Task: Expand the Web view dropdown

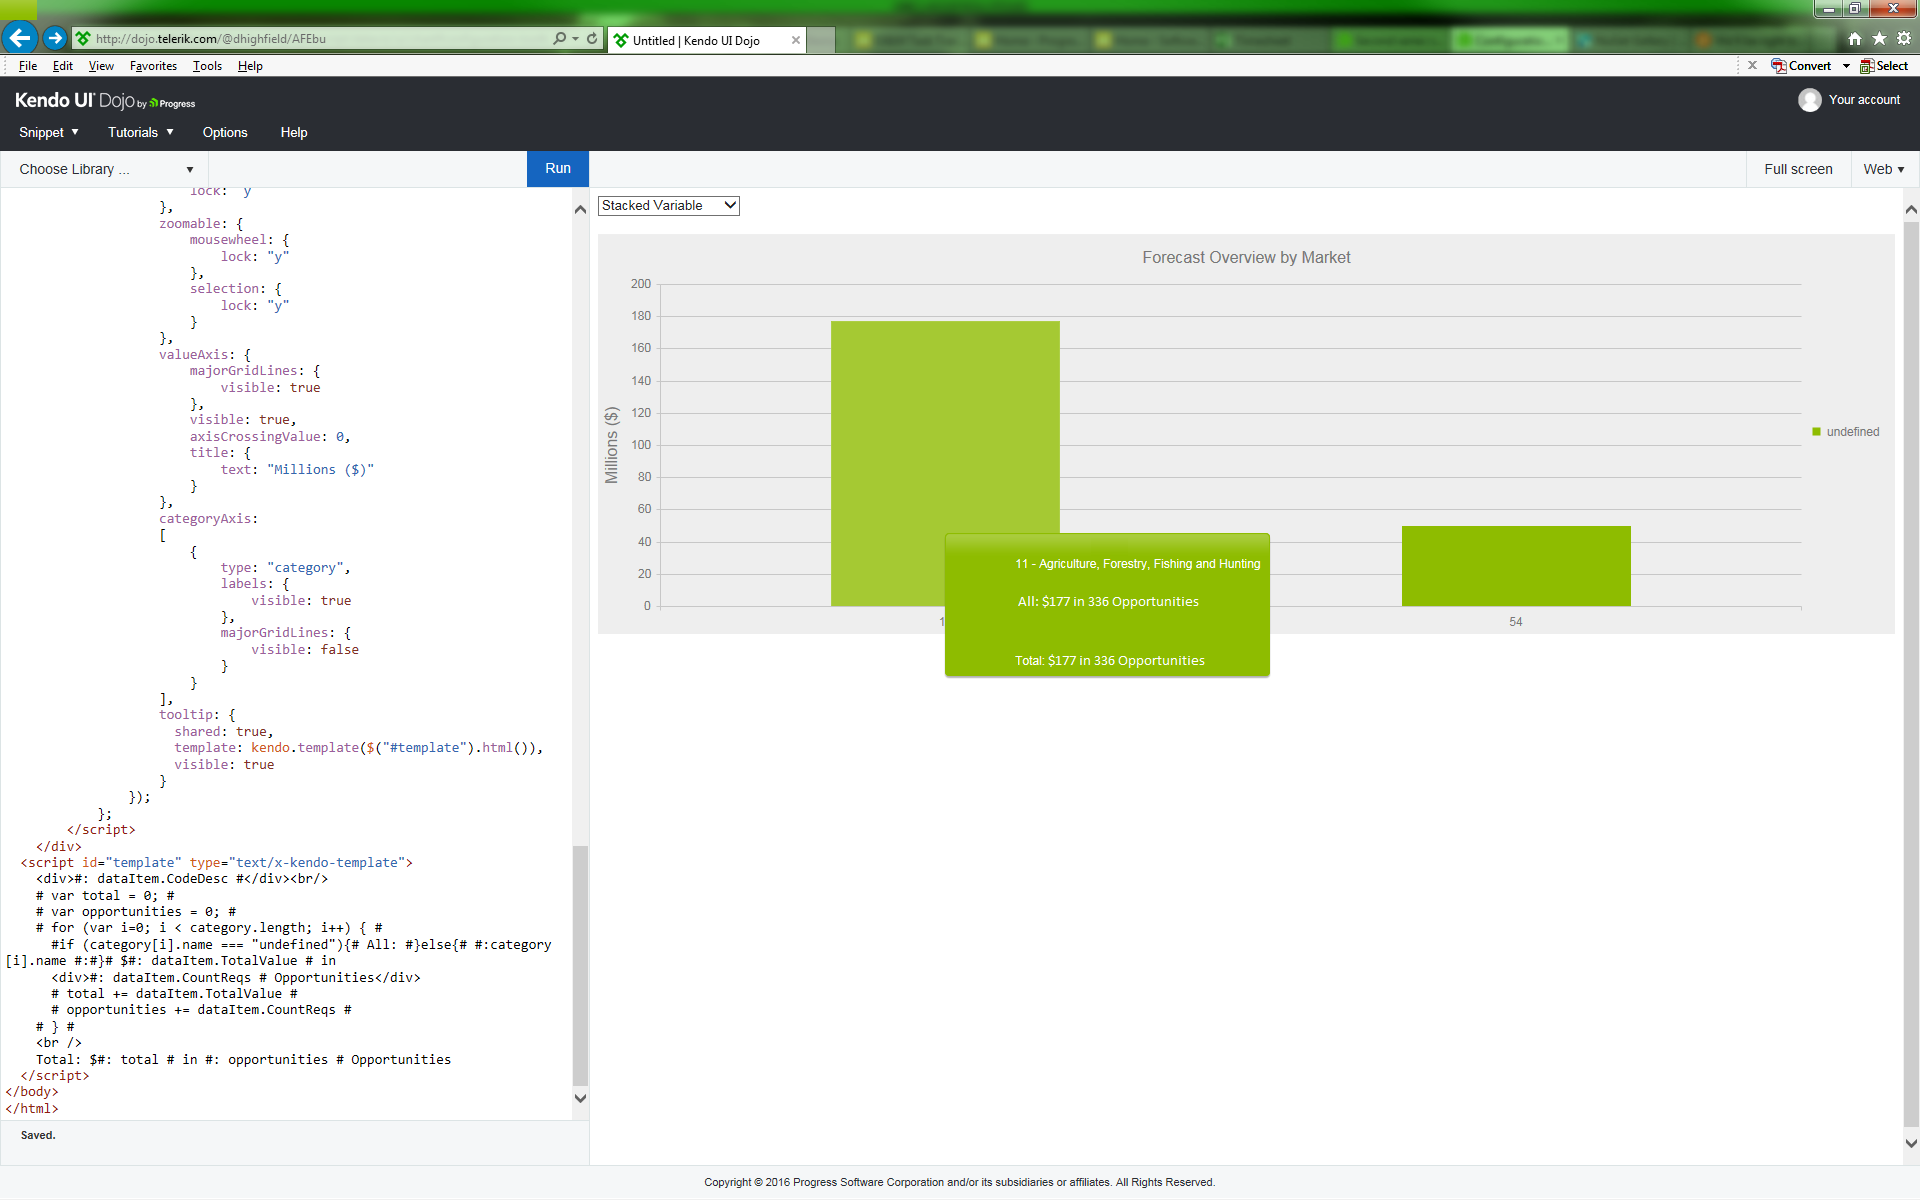Action: [x=1883, y=169]
